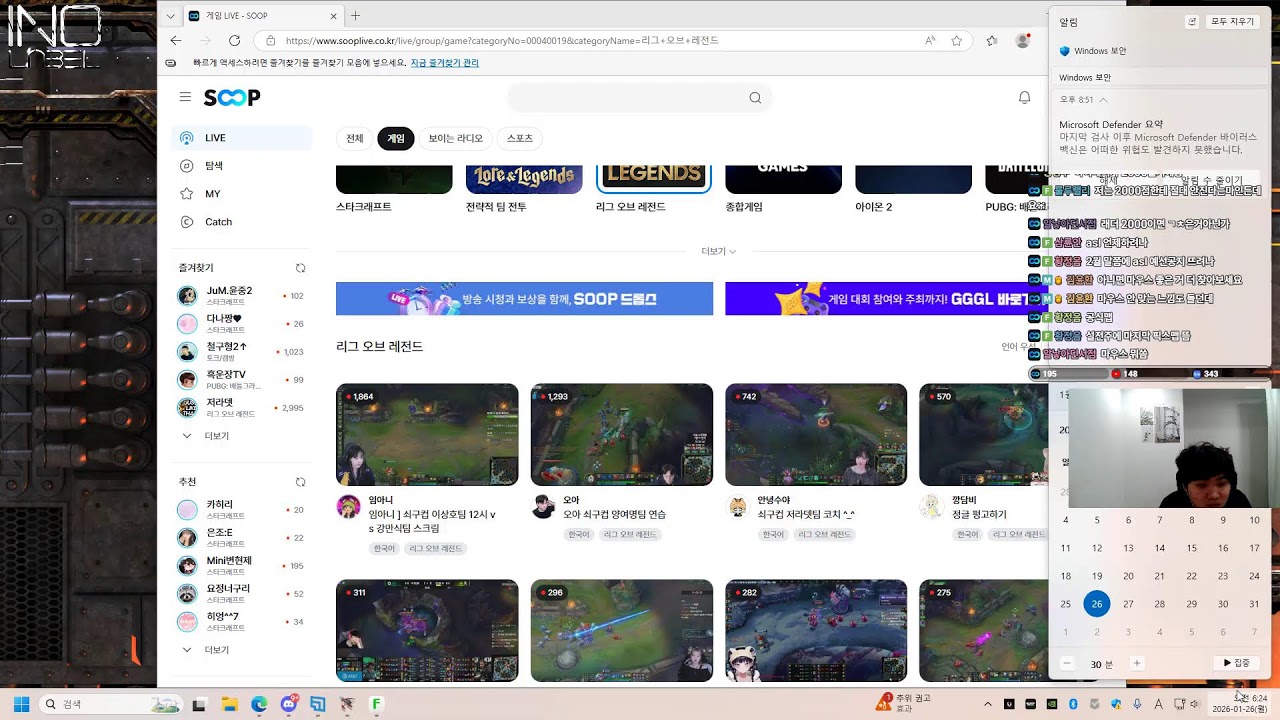Screen dimensions: 1280x720
Task: Select calendar date 27
Action: [1128, 604]
